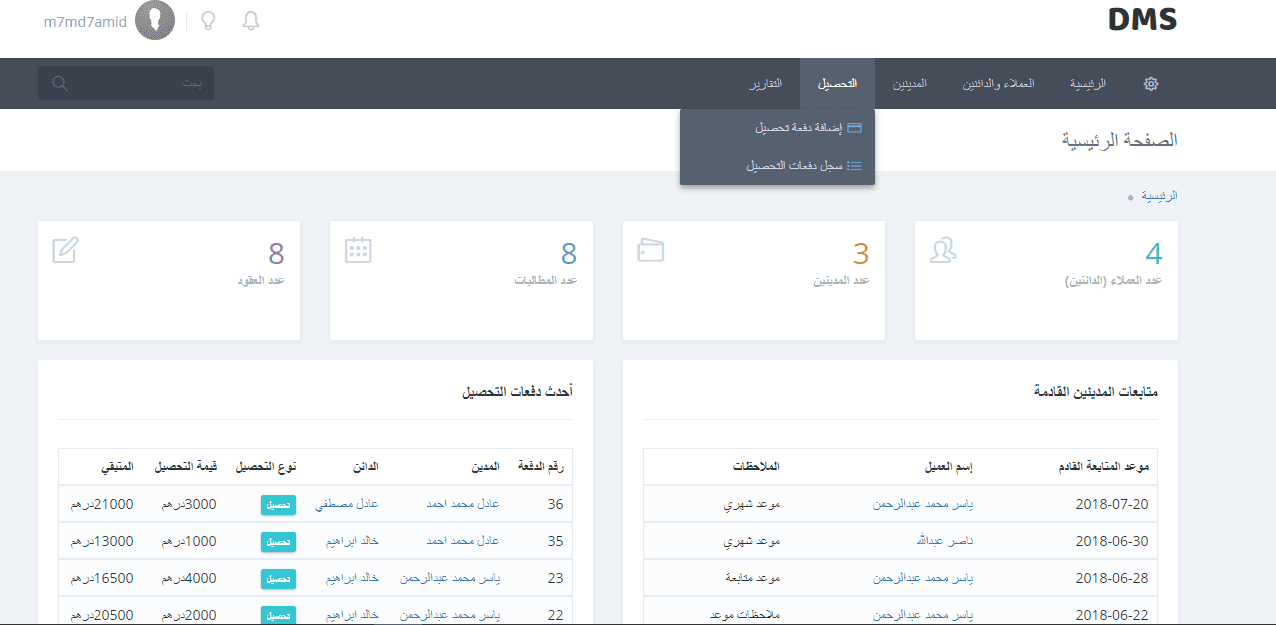Click الرئيسية breadcrumb link
This screenshot has width=1276, height=625.
(1160, 196)
